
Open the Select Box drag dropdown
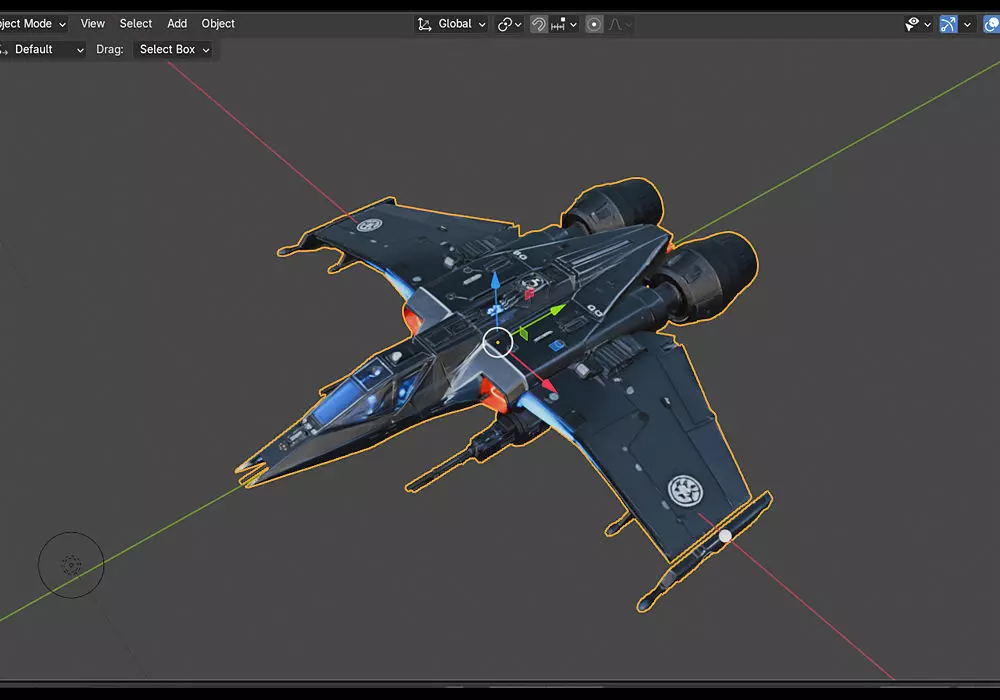click(174, 49)
